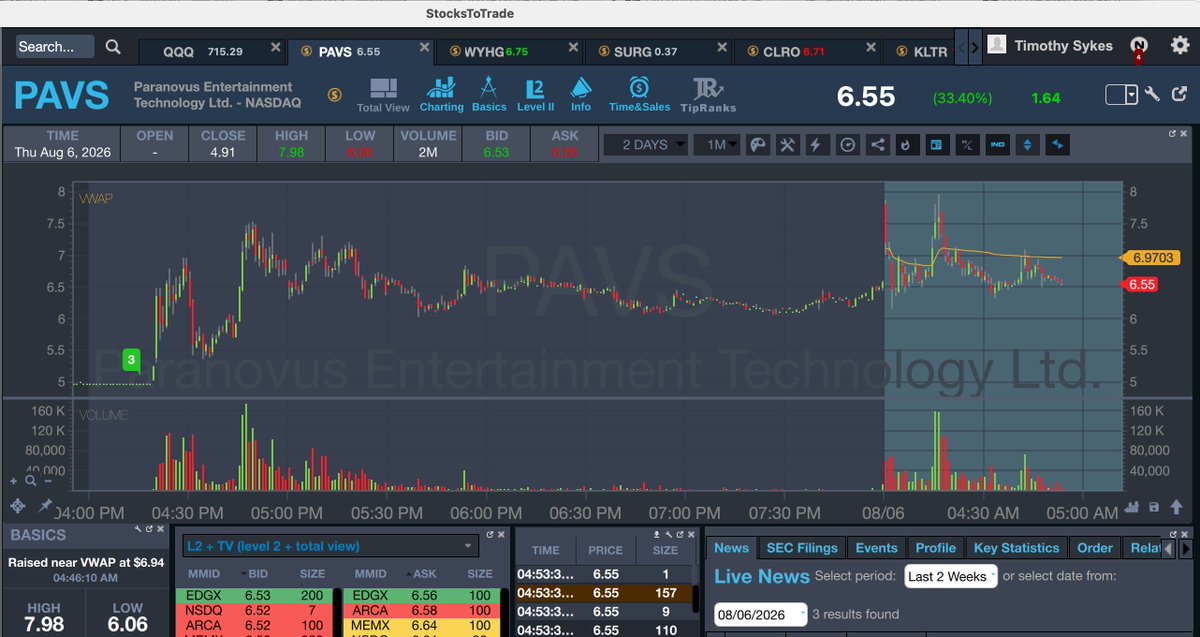Open chart color palette settings
The height and width of the screenshot is (637, 1200).
click(758, 144)
